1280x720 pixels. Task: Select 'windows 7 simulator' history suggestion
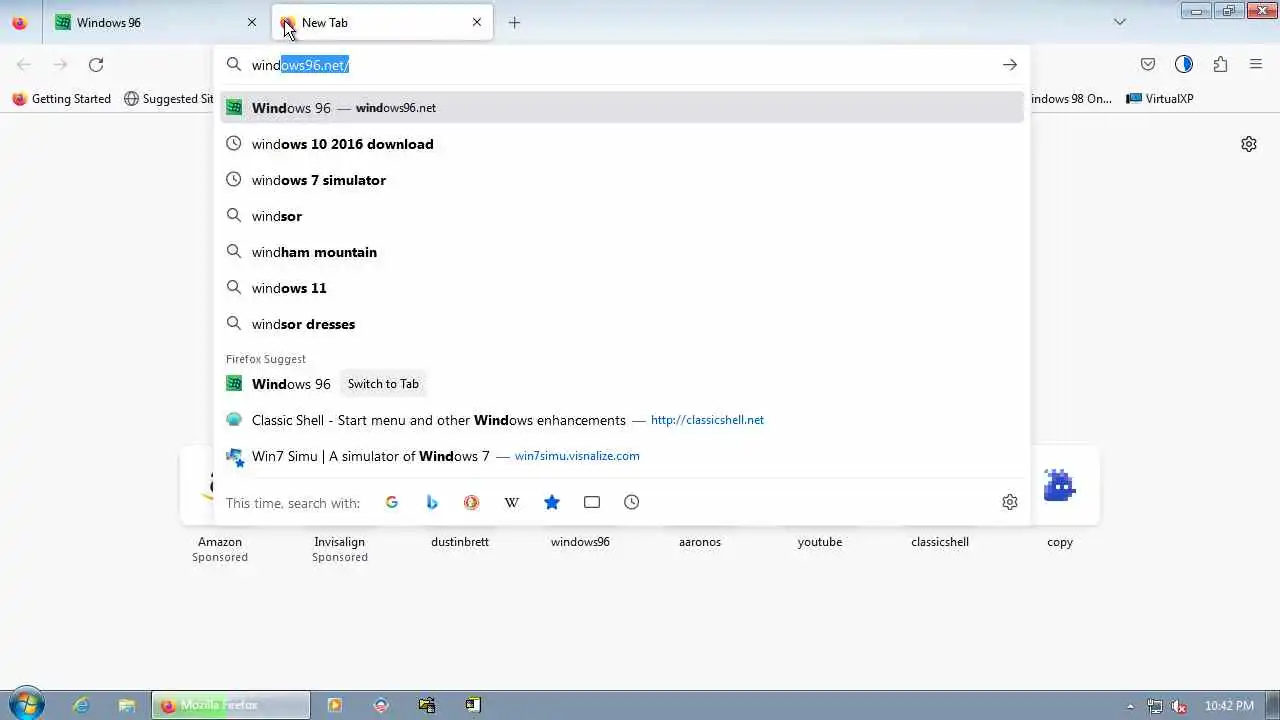(x=622, y=180)
